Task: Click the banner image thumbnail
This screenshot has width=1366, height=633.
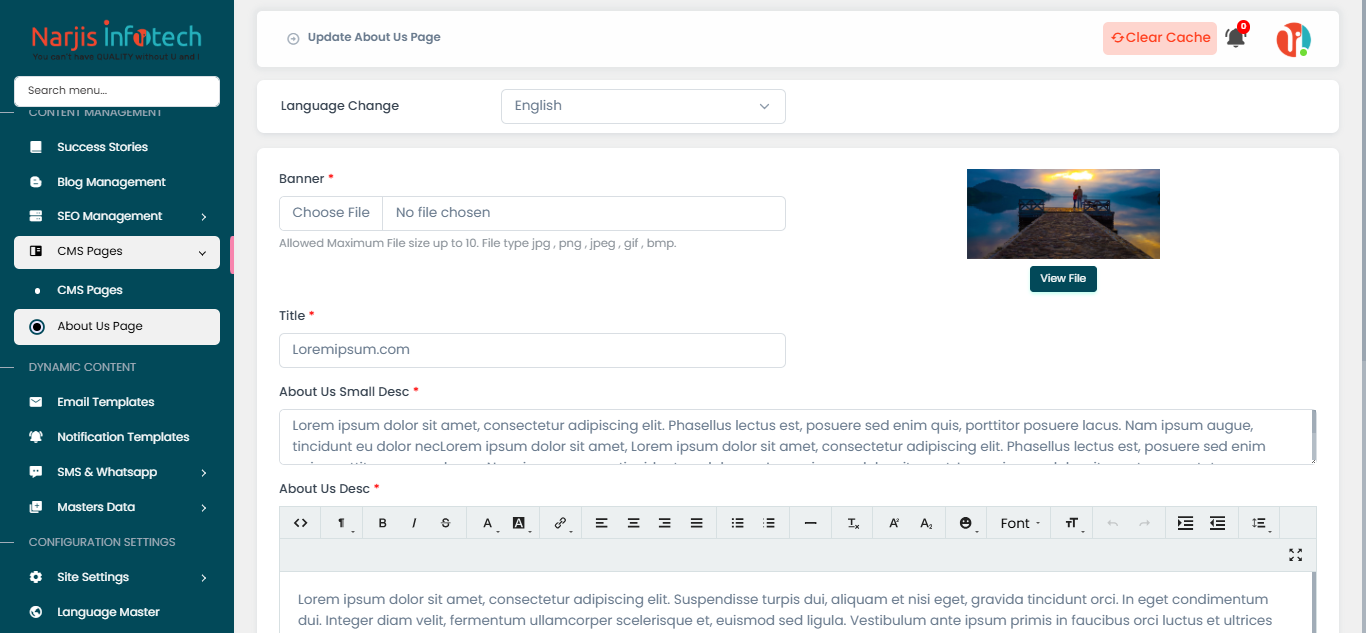Action: 1063,214
